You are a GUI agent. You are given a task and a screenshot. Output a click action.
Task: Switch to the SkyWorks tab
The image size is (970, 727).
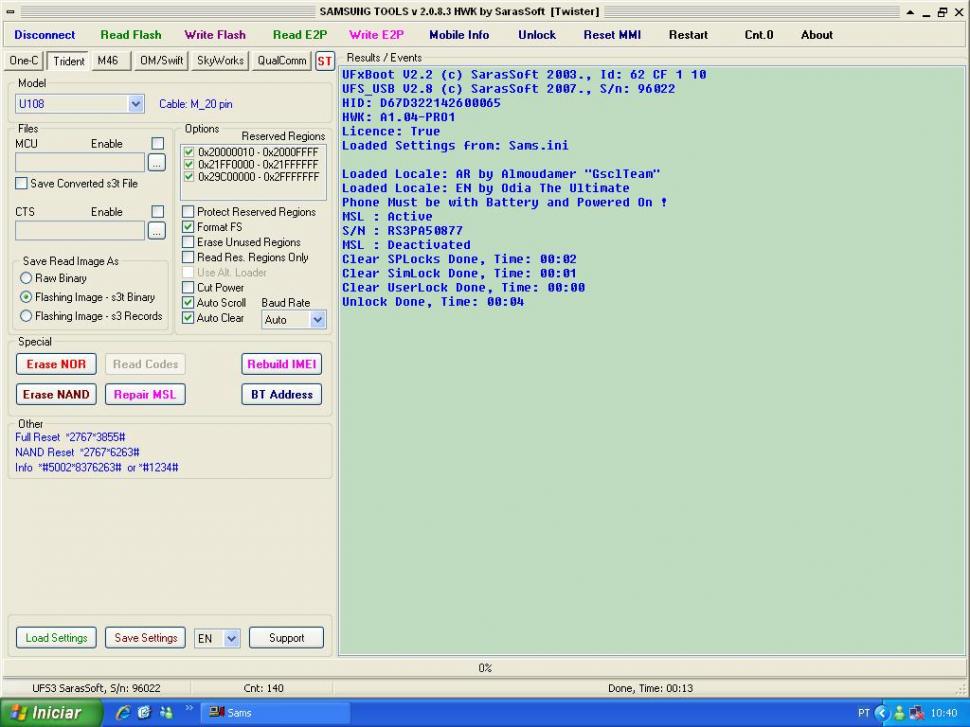click(x=220, y=61)
